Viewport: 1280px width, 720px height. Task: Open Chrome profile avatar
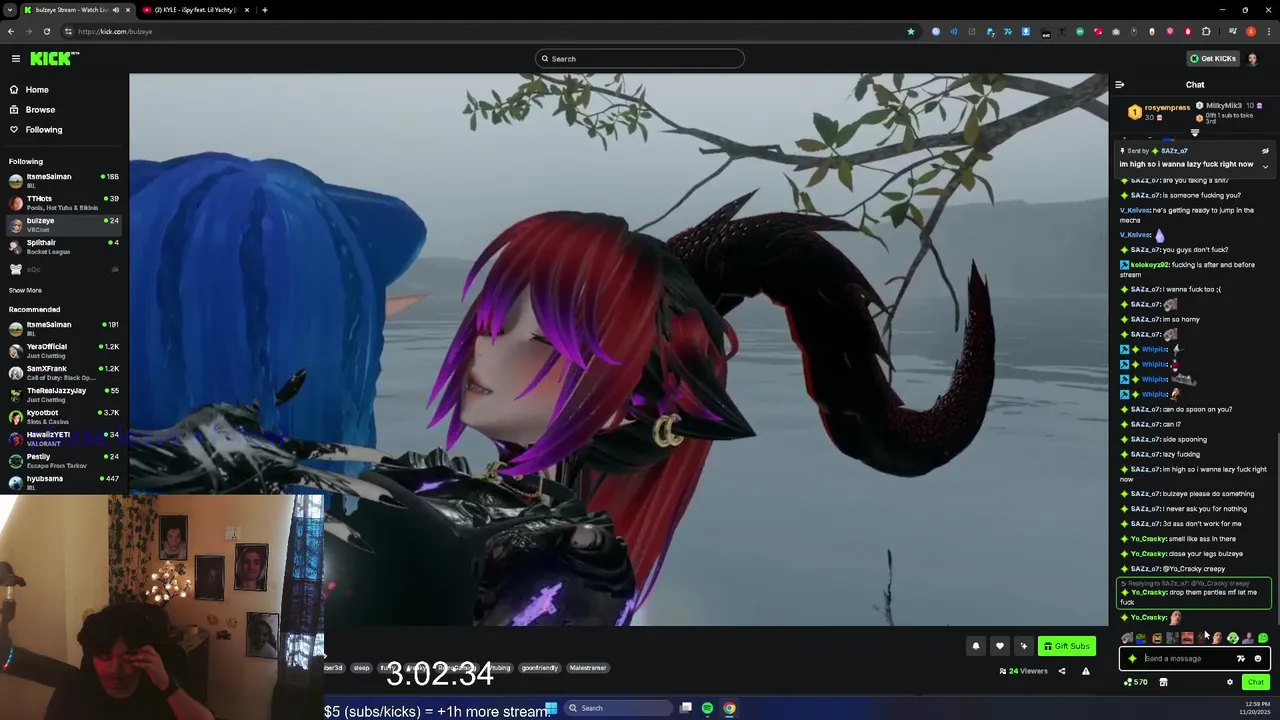point(1250,31)
